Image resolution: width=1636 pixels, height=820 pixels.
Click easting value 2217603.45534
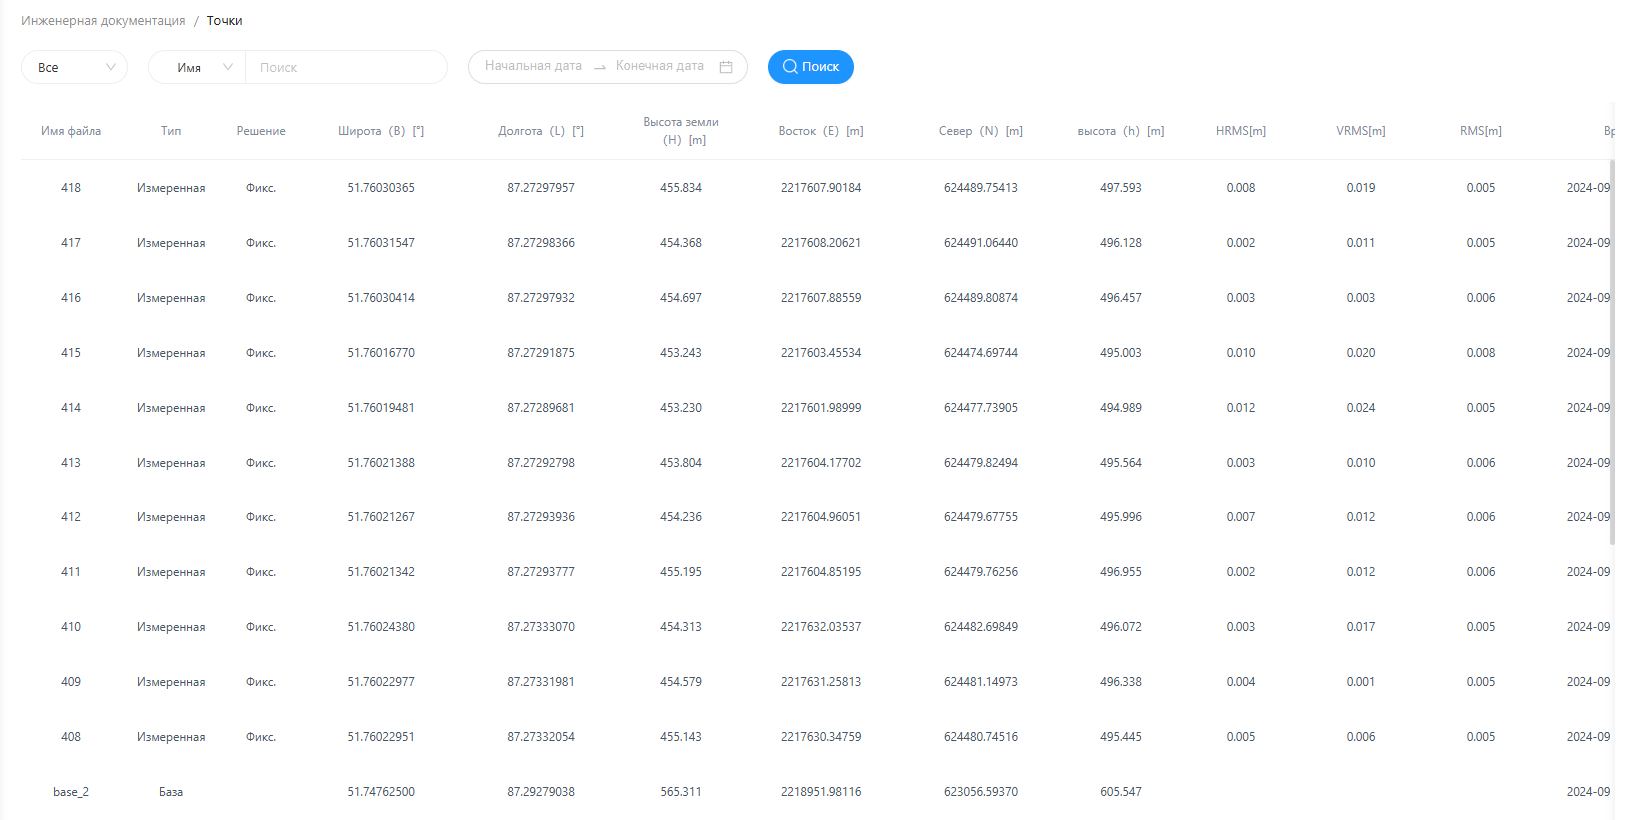[x=821, y=353]
